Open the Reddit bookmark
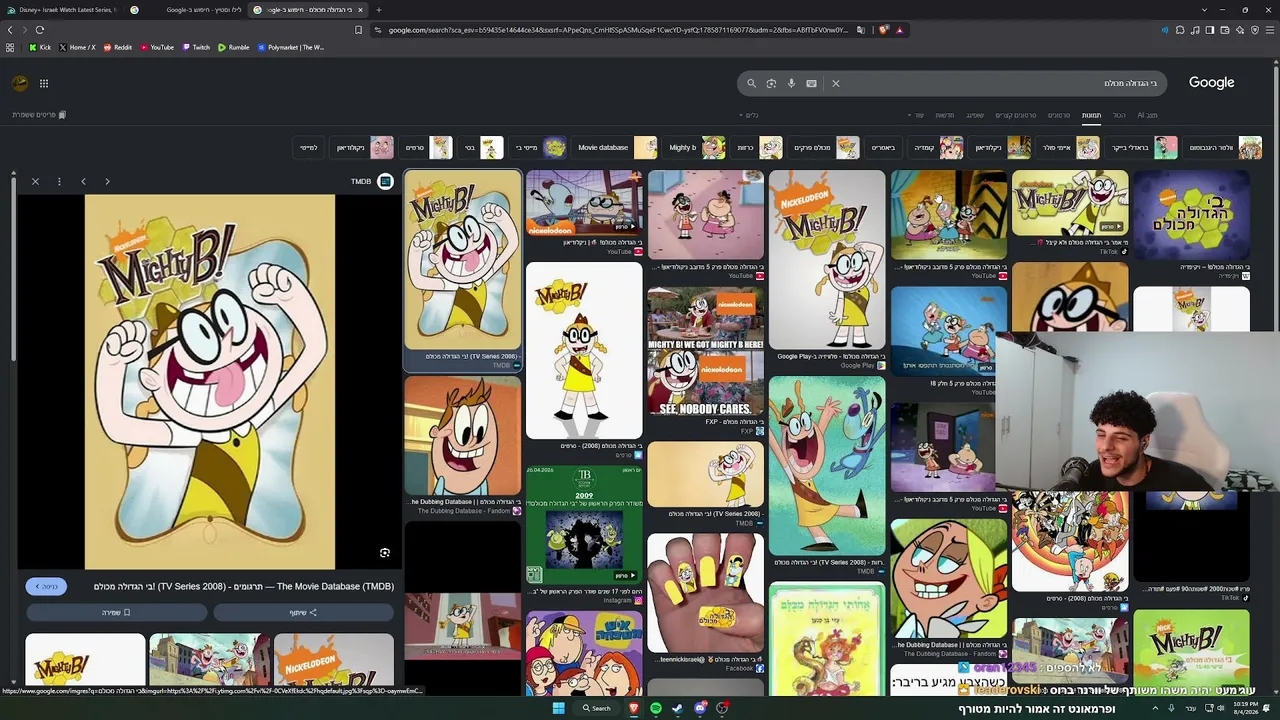Viewport: 1280px width, 720px height. (117, 47)
